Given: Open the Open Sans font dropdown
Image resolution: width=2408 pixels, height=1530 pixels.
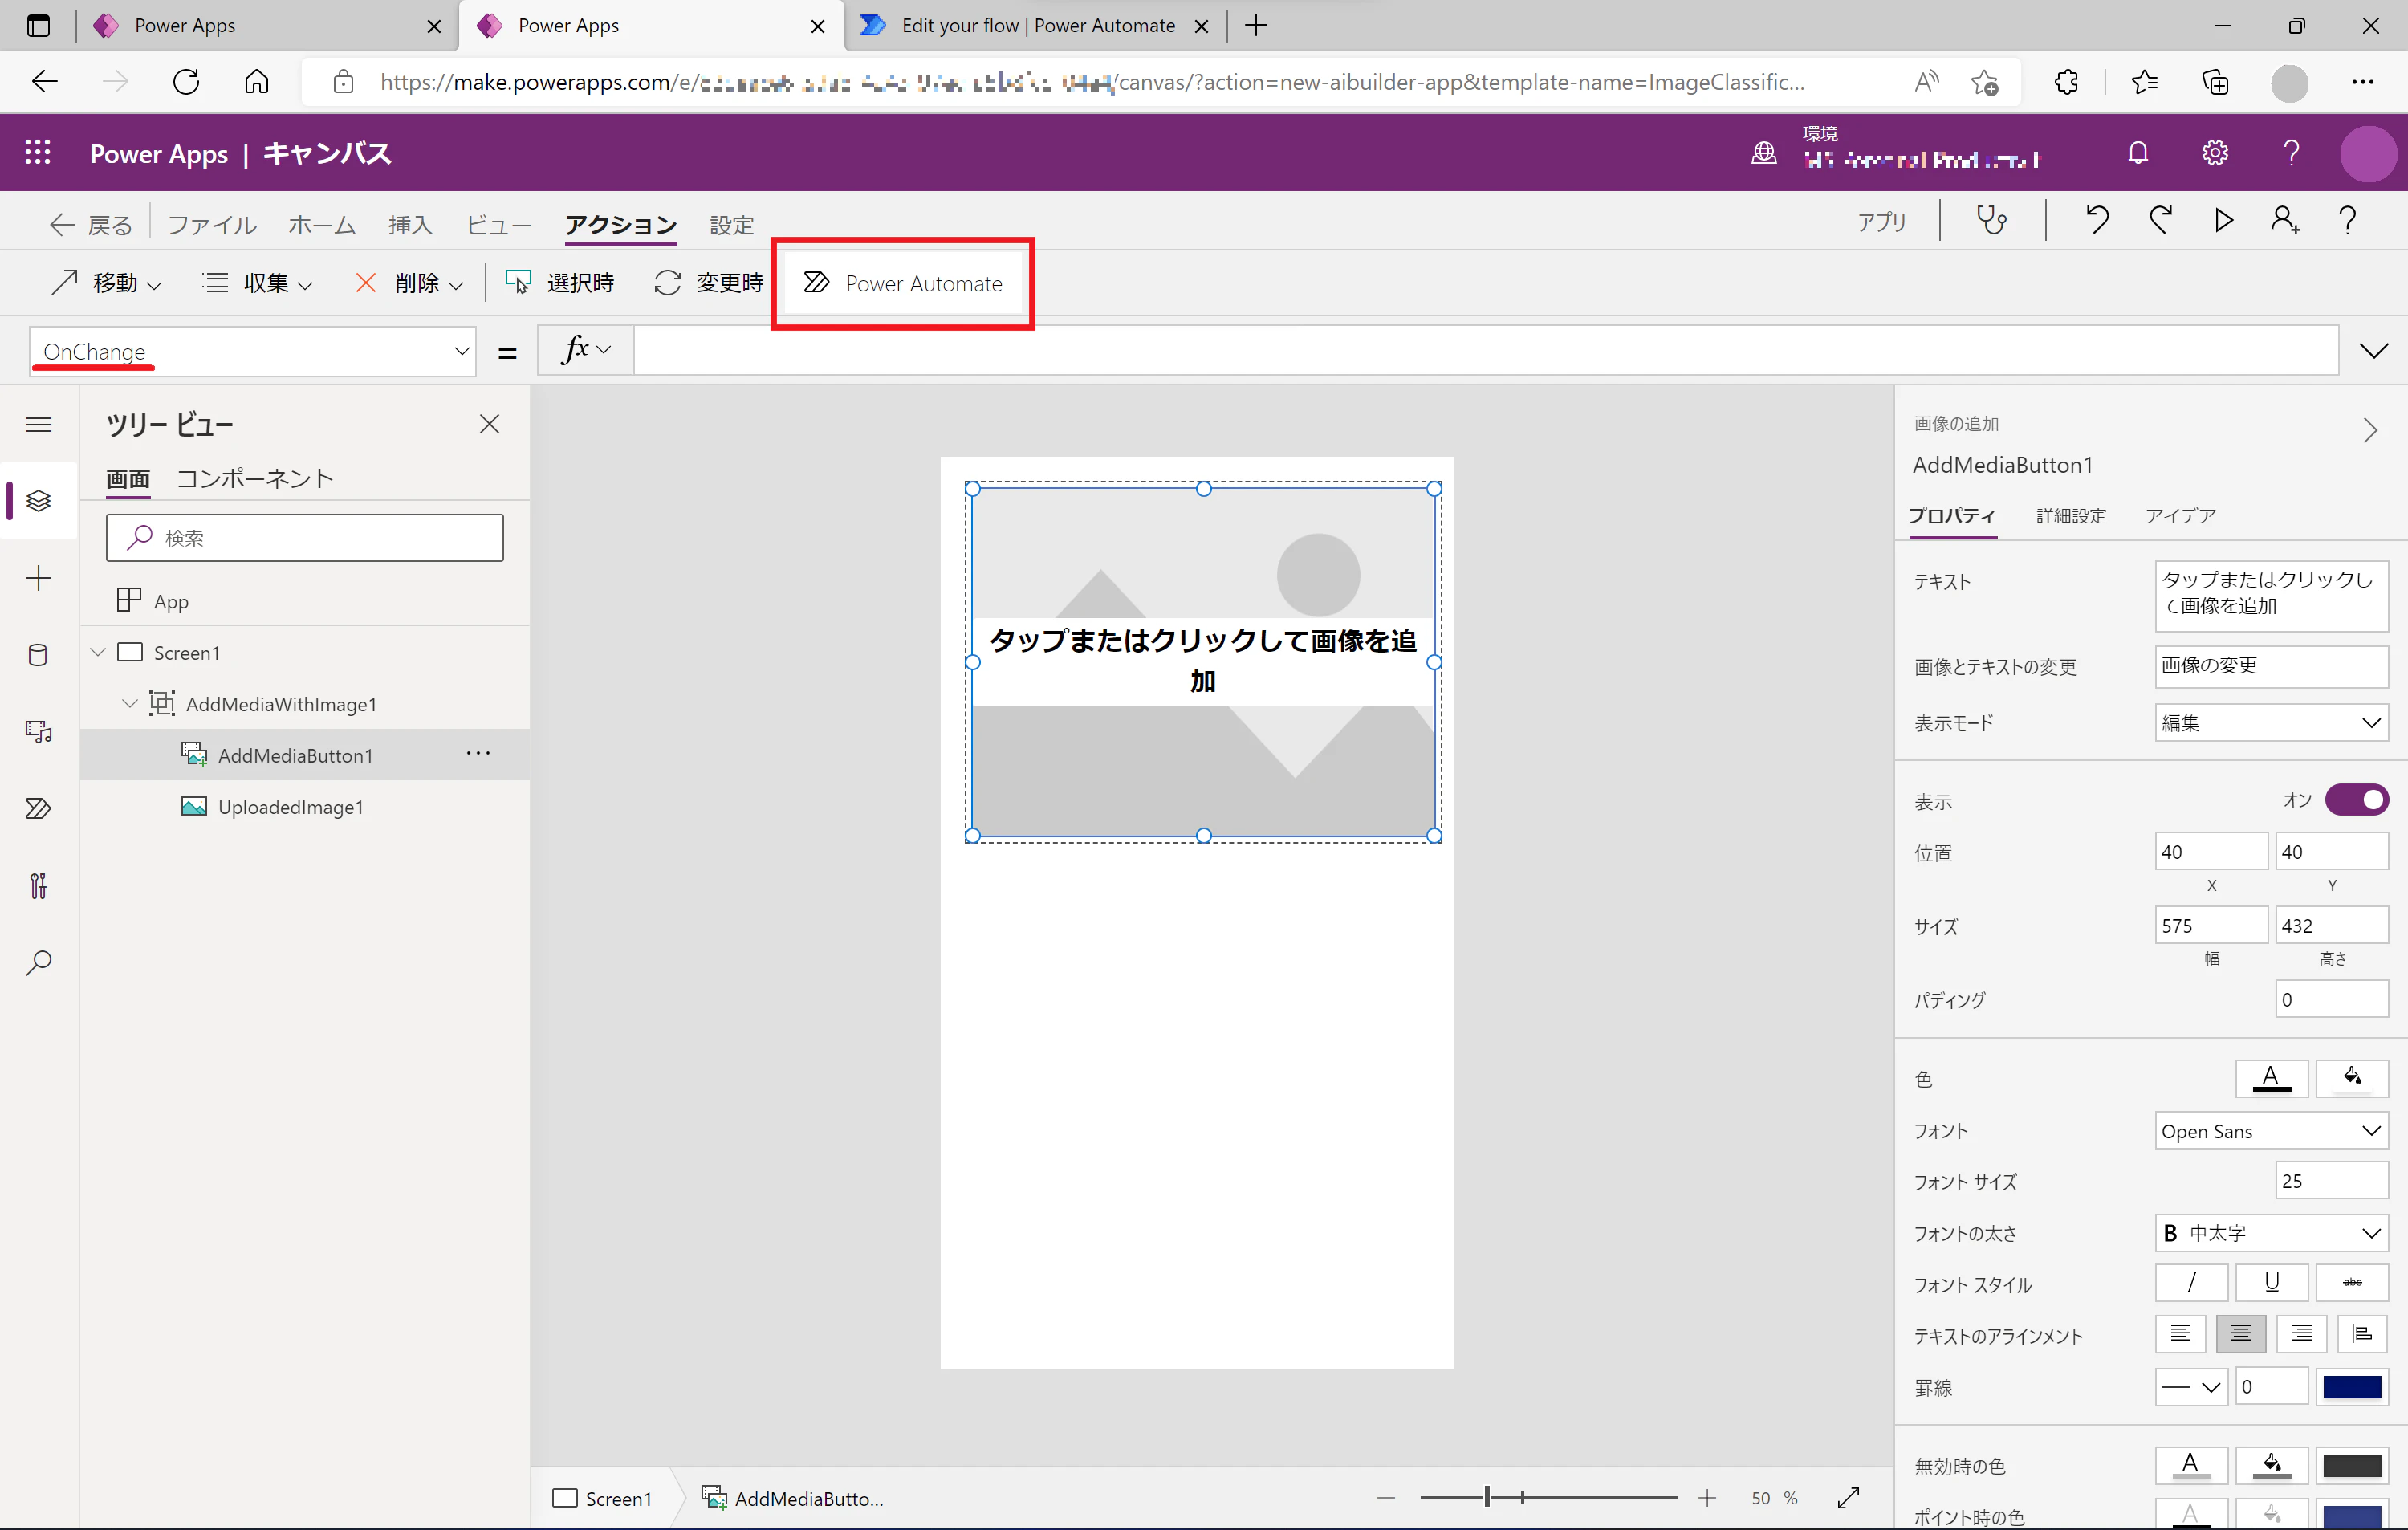Looking at the screenshot, I should click(x=2271, y=1131).
